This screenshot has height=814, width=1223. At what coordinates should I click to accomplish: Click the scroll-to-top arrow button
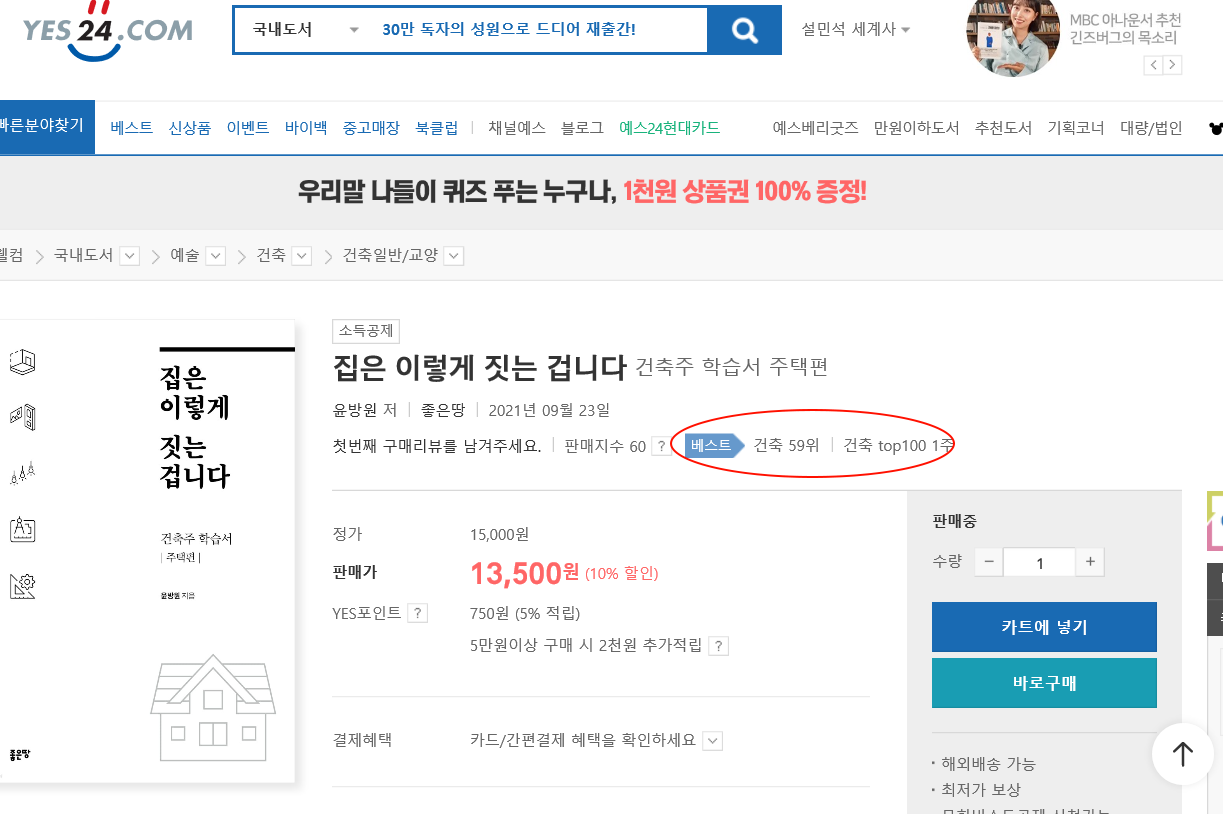(1183, 754)
